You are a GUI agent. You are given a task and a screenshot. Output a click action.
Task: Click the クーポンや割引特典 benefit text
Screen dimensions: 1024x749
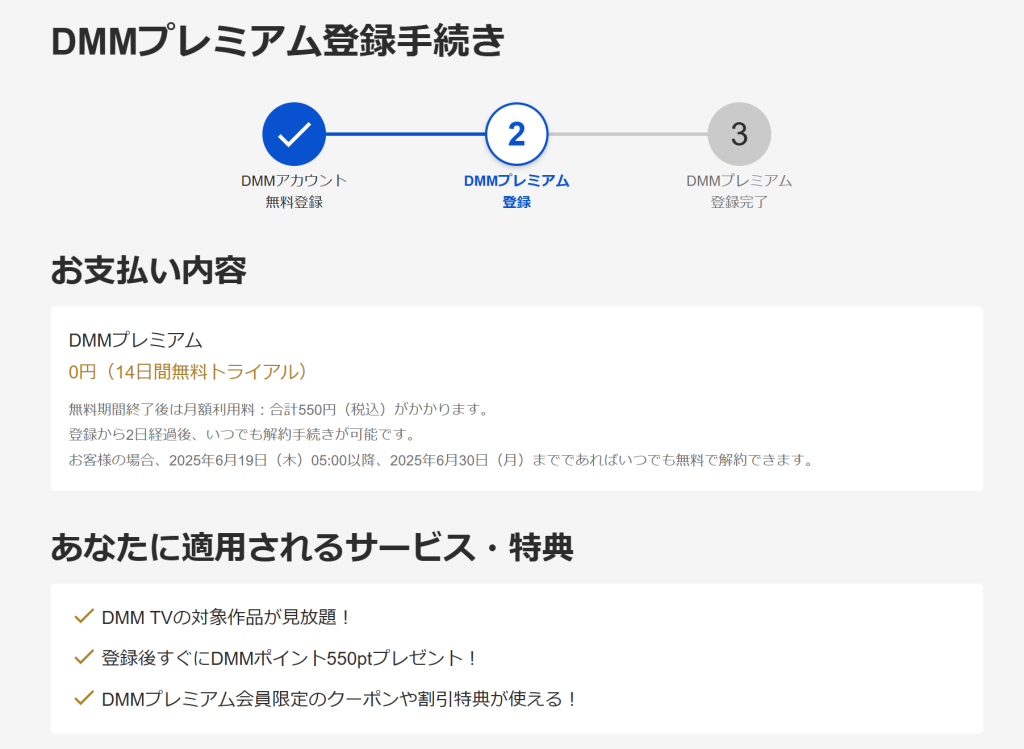click(340, 699)
